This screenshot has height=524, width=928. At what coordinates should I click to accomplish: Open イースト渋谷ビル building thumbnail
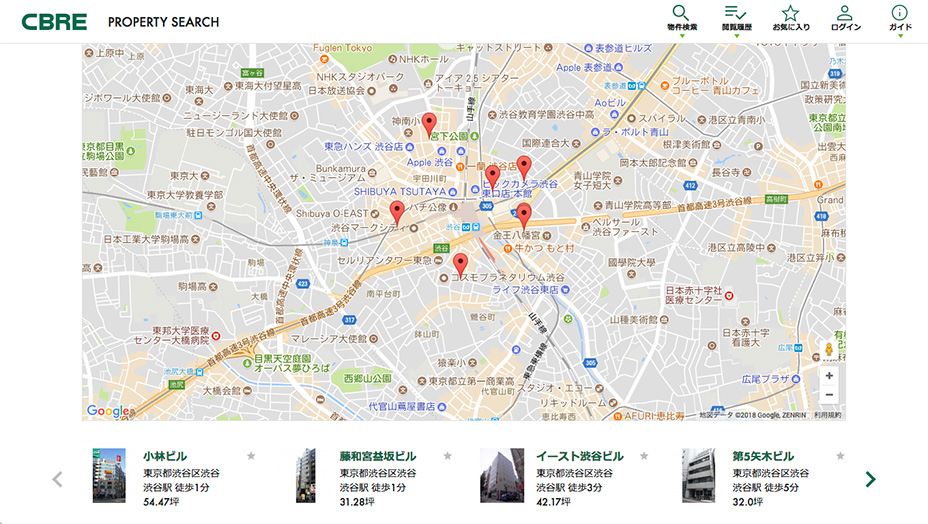[x=502, y=475]
